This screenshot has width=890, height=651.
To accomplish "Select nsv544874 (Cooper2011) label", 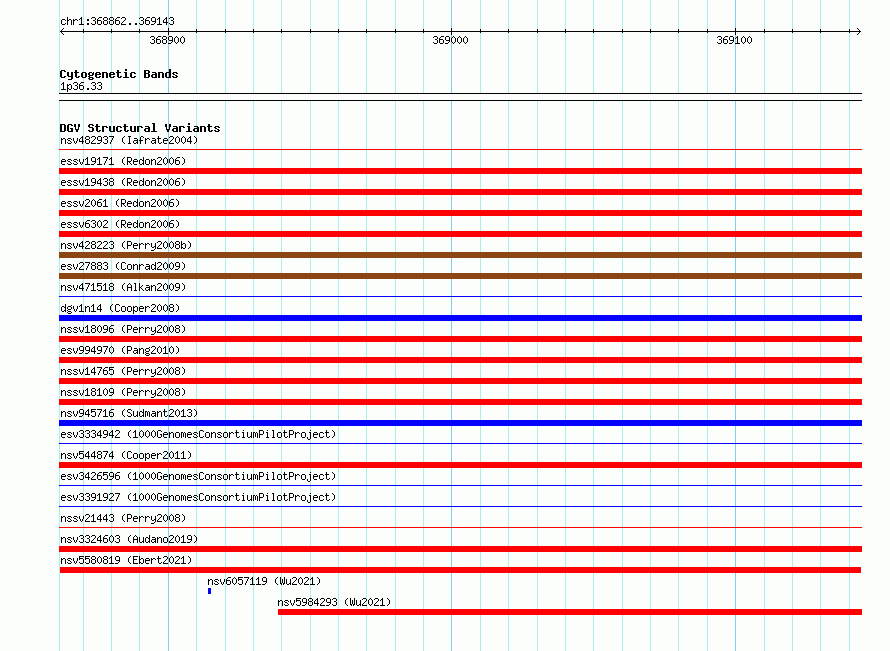I will tap(126, 455).
